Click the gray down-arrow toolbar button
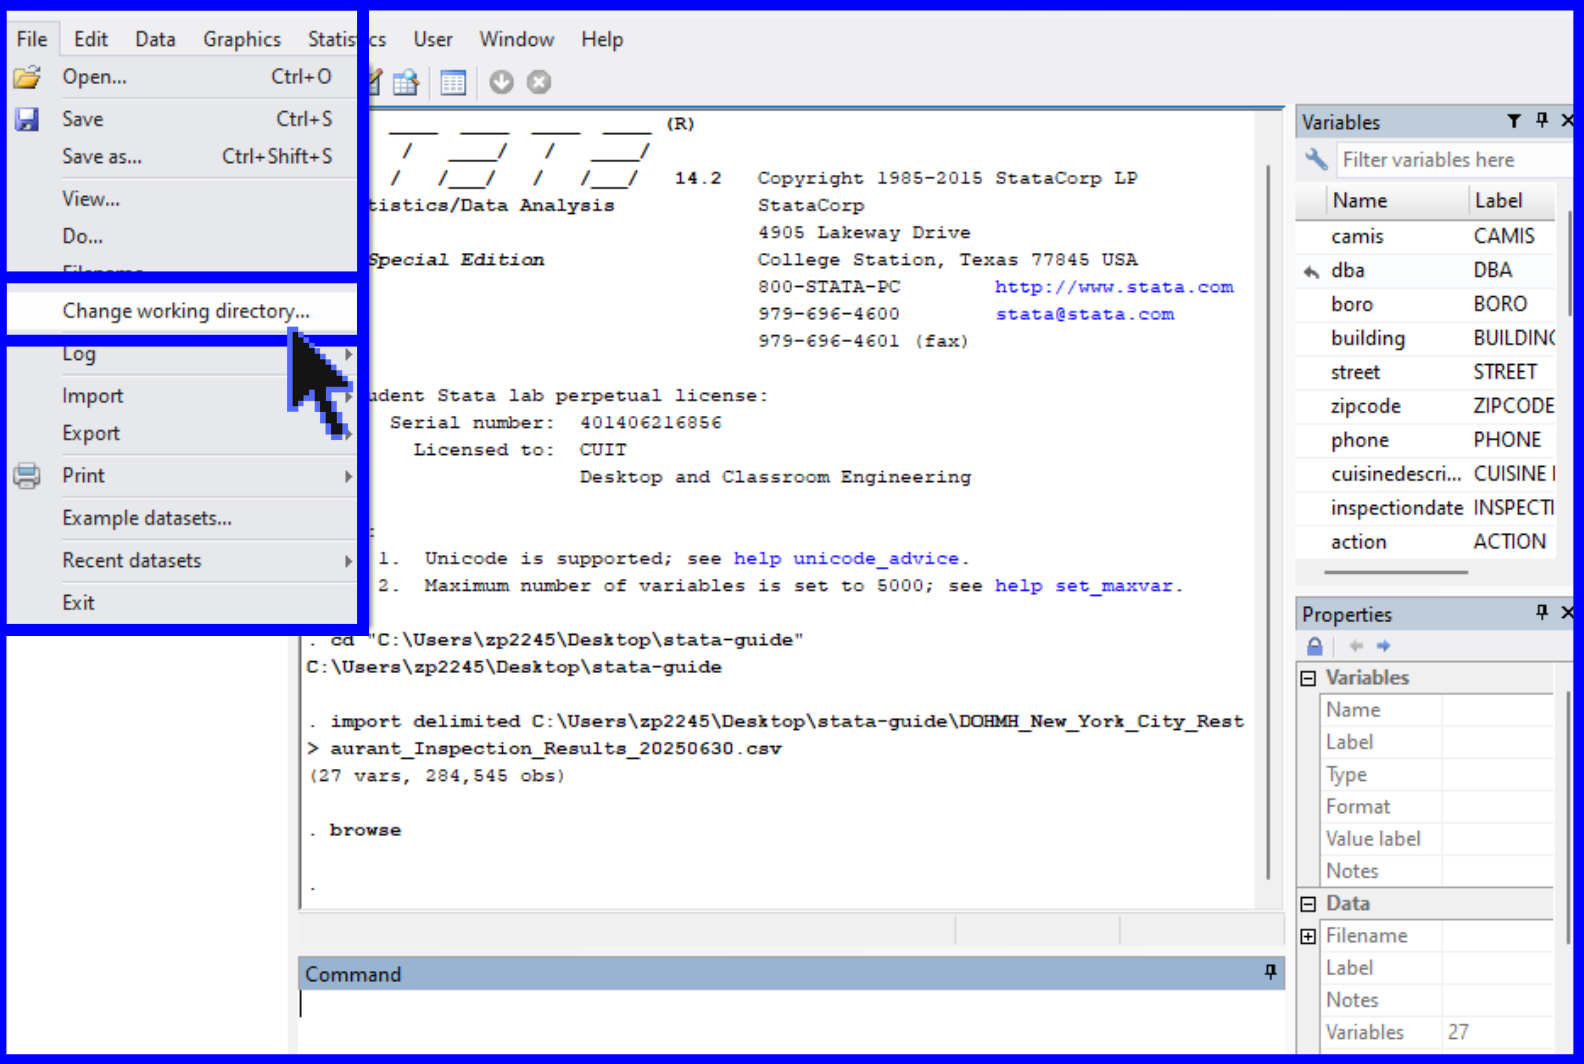The height and width of the screenshot is (1064, 1584). pos(501,82)
